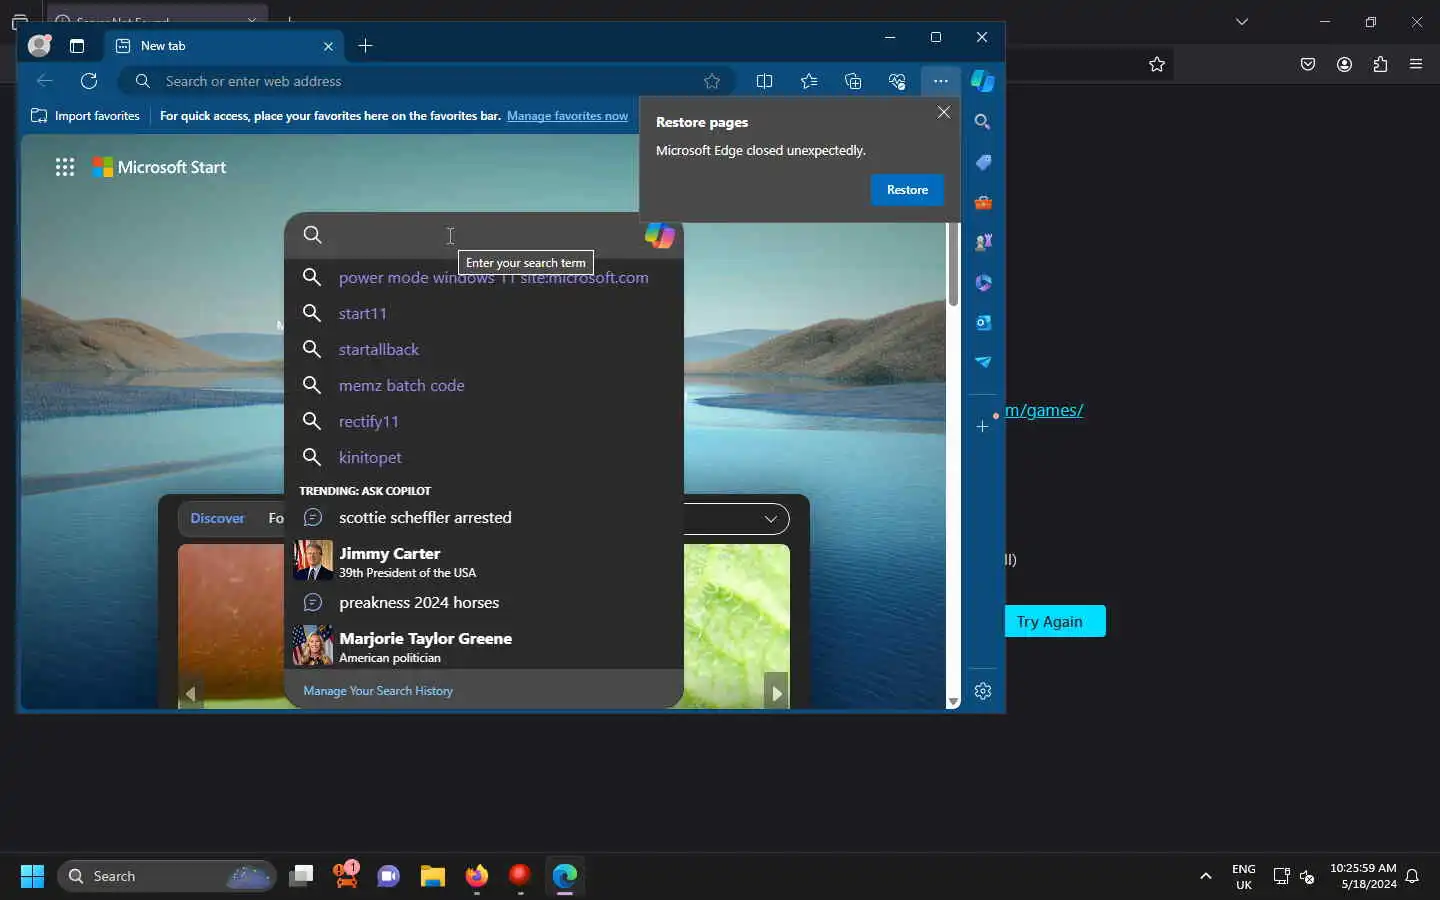Open notifications bell in tray
This screenshot has height=900, width=1440.
click(x=1413, y=877)
